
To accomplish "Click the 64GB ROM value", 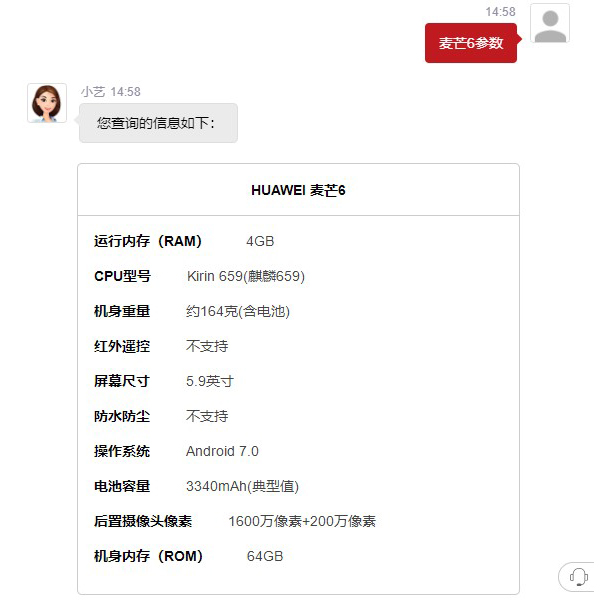I will [x=265, y=556].
